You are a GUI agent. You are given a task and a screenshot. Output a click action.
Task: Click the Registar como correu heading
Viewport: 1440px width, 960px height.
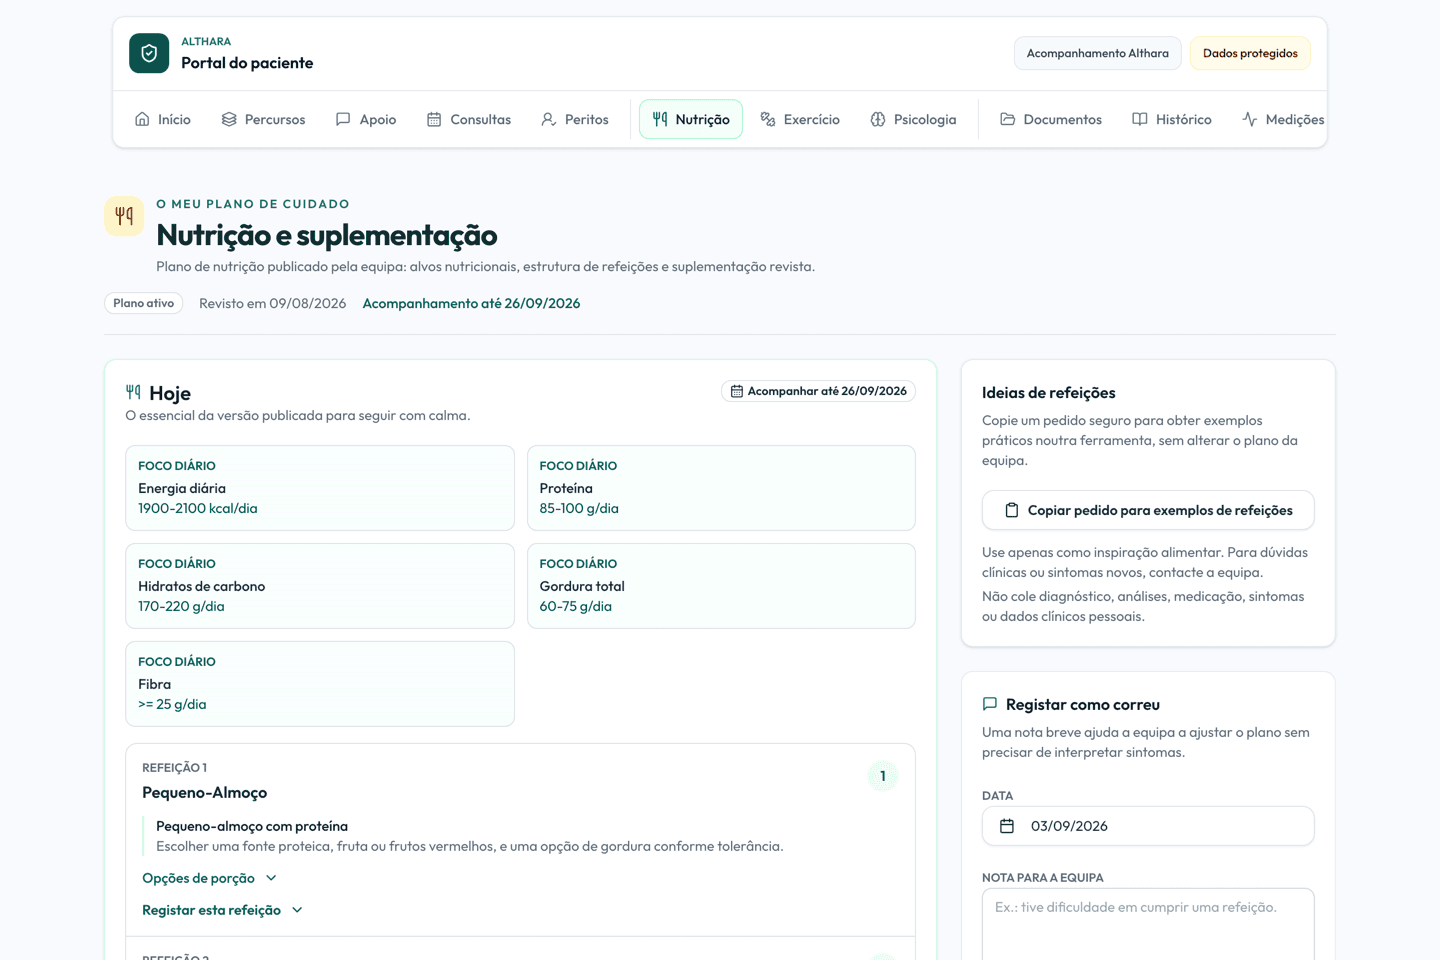[1083, 705]
